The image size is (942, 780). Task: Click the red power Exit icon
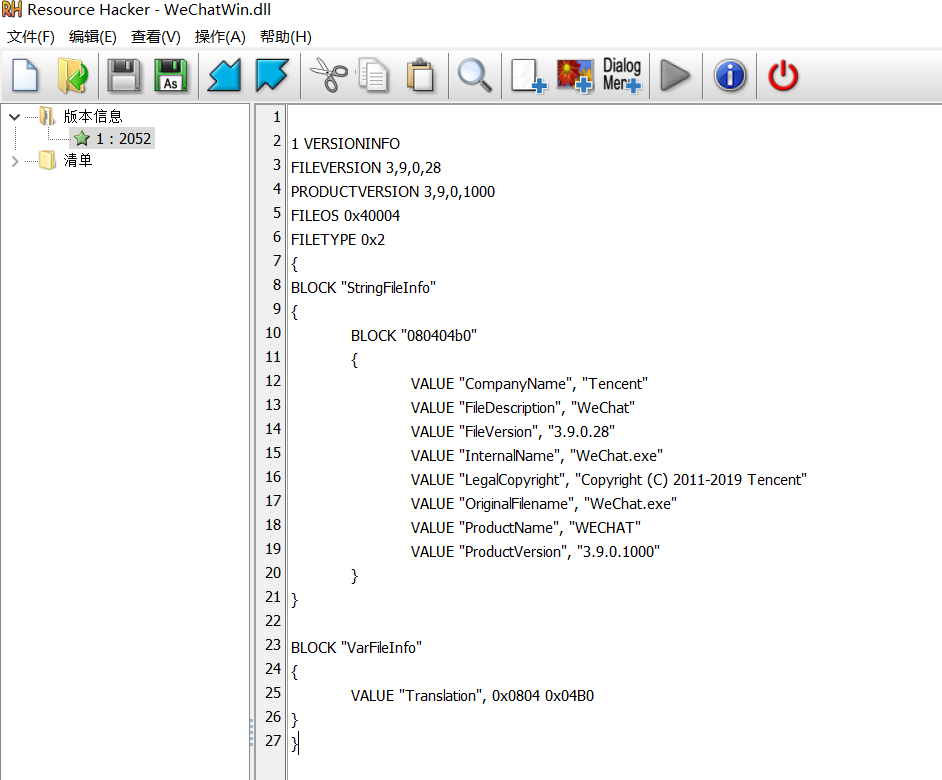783,76
